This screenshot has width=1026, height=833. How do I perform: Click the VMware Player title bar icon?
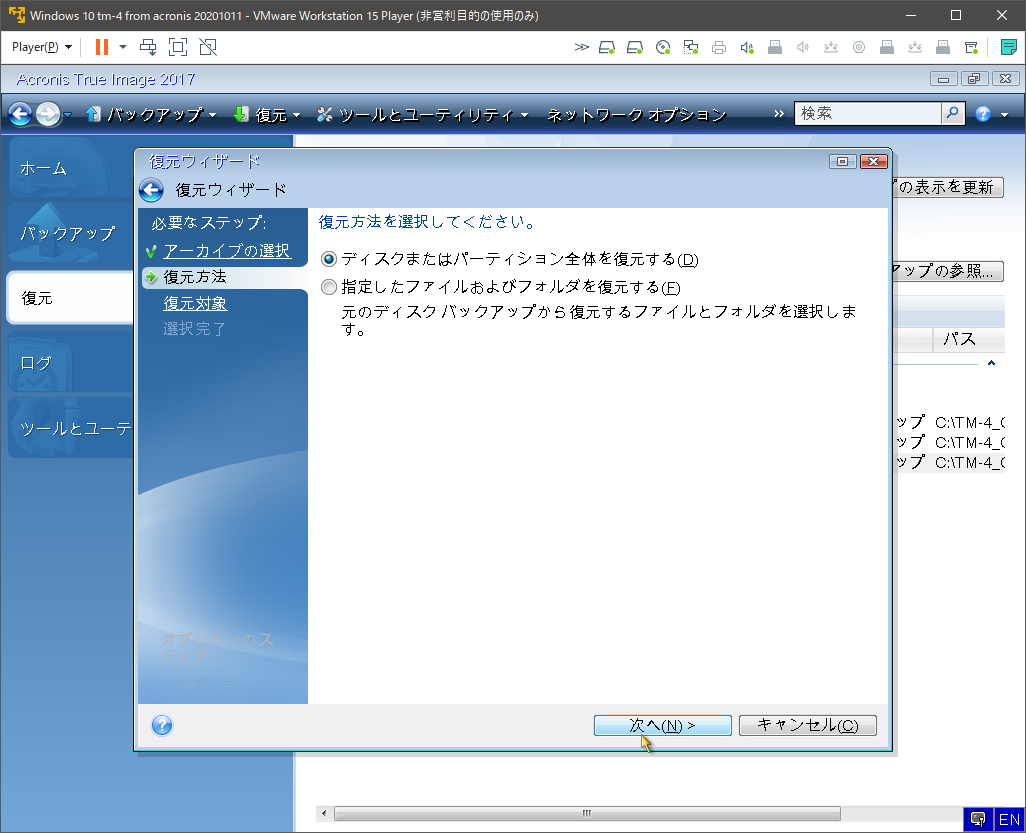point(17,15)
